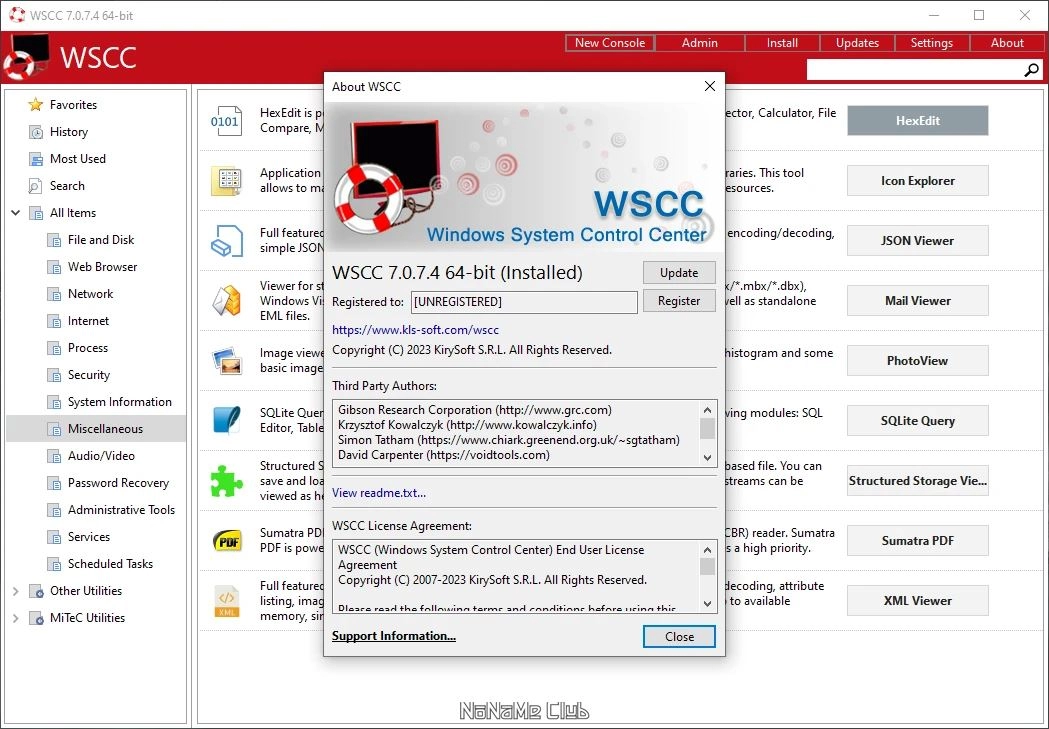The width and height of the screenshot is (1049, 729).
Task: Click the History clock icon
Action: pos(35,132)
